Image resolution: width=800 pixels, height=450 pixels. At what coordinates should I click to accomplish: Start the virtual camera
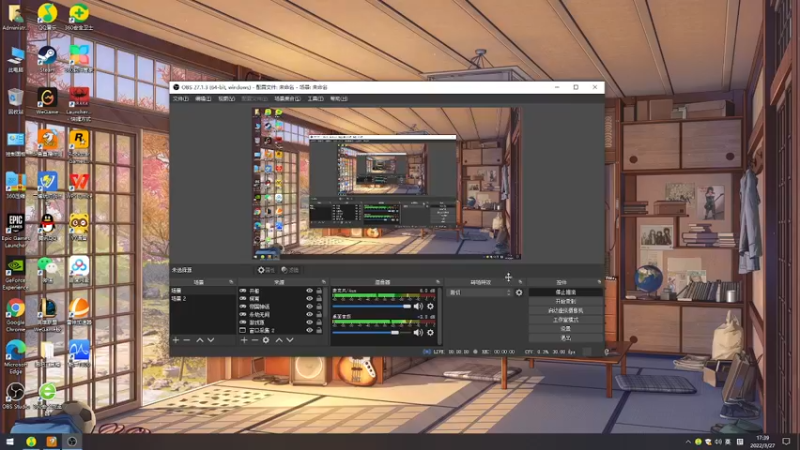click(x=565, y=310)
